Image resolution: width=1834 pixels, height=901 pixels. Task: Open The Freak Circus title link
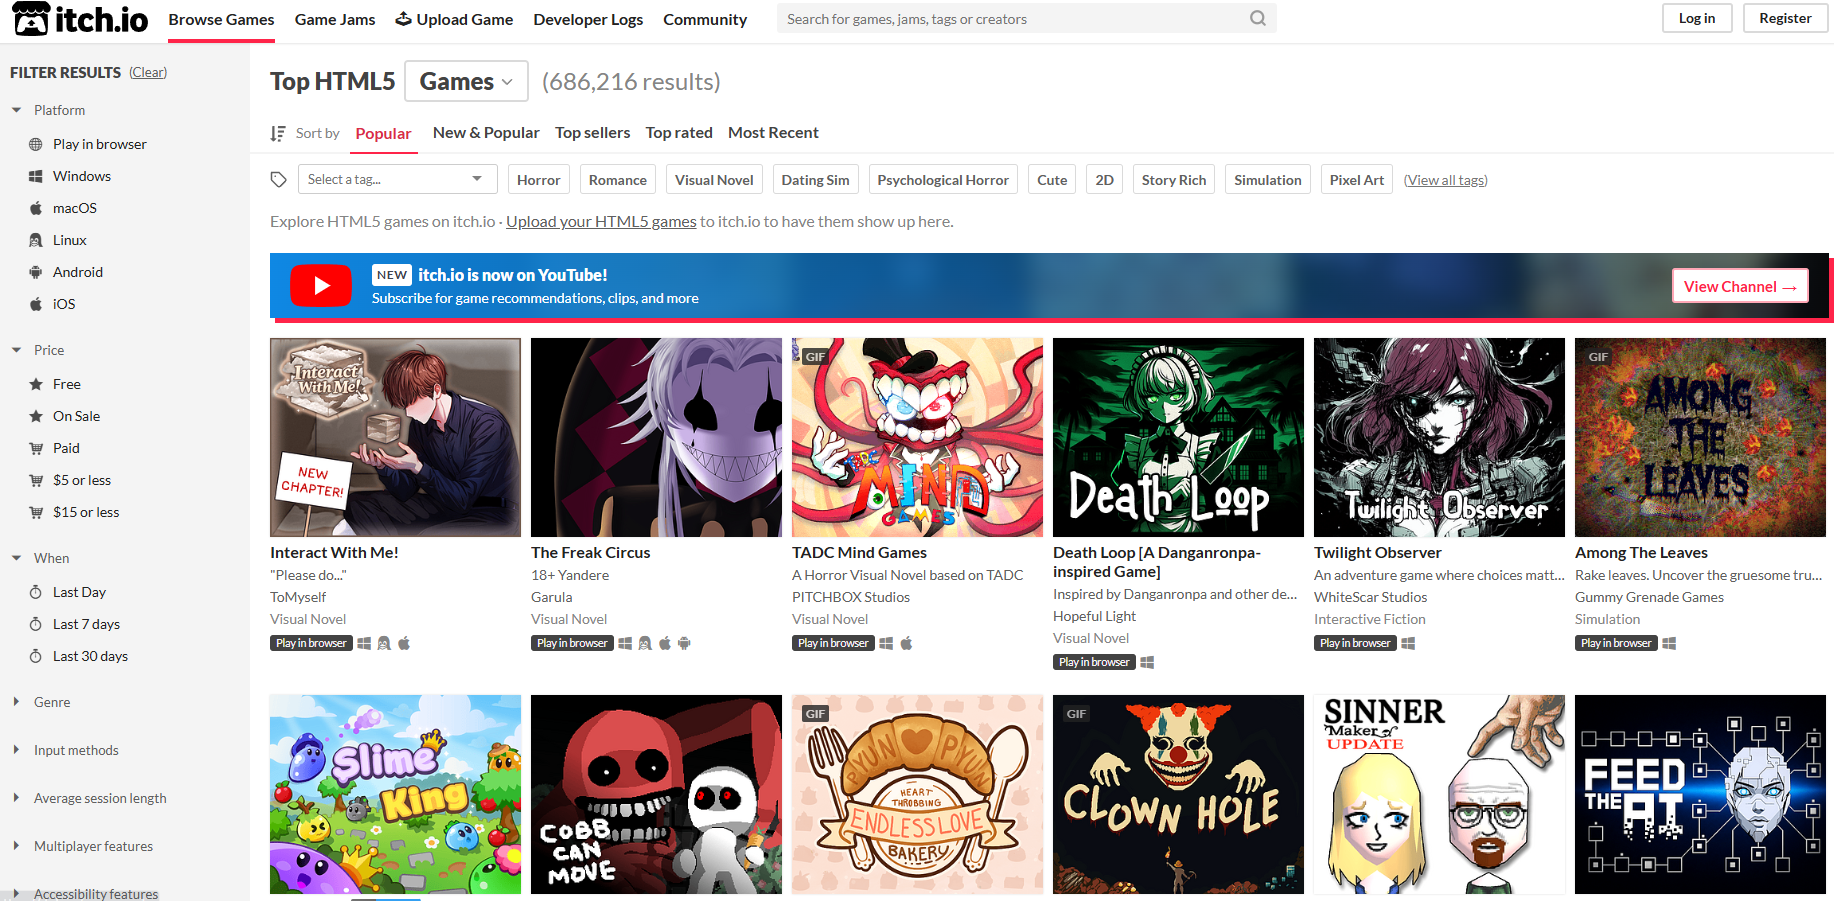[x=590, y=553]
